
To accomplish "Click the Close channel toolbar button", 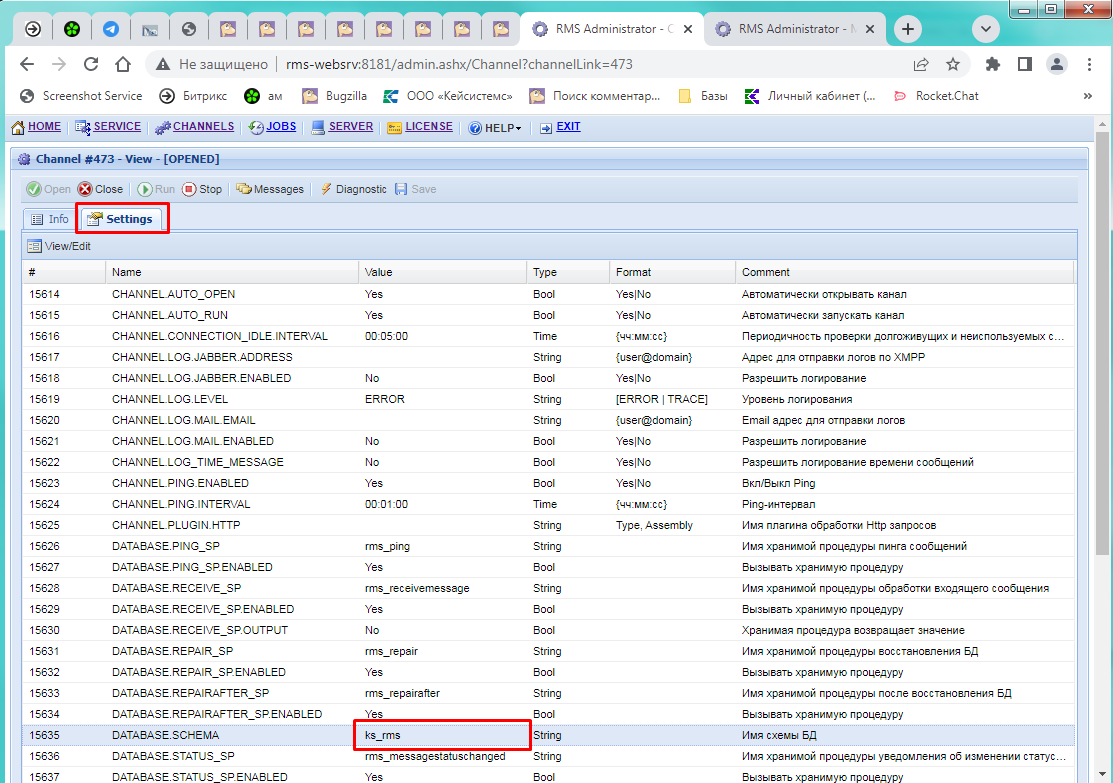I will pos(100,189).
